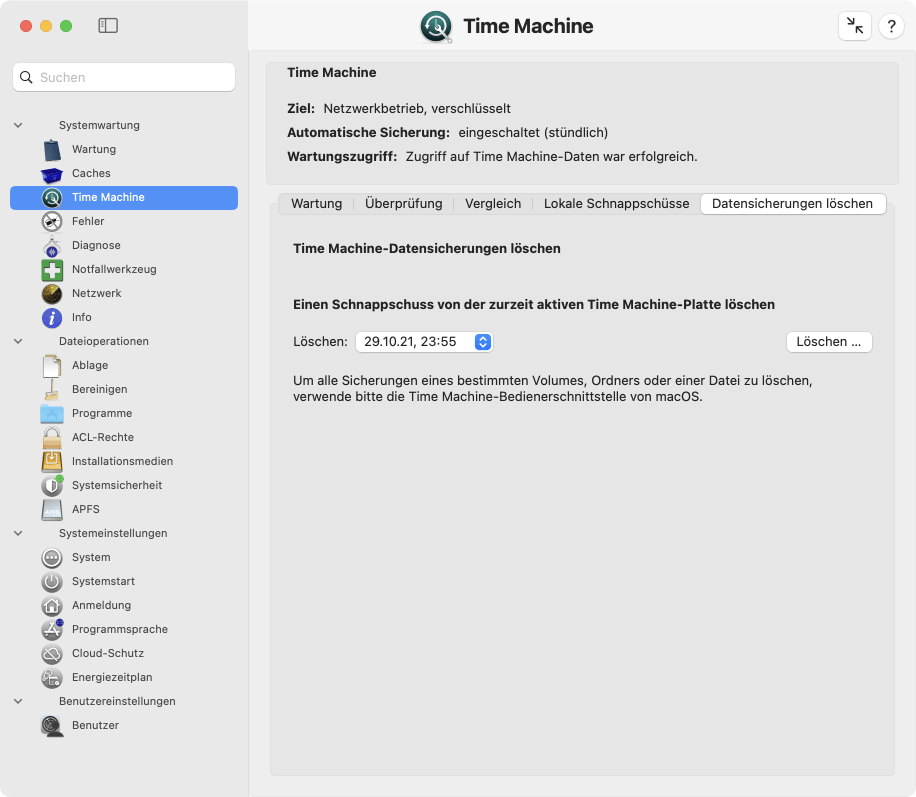The height and width of the screenshot is (797, 916).
Task: Select the Installationsmedien label
Action: click(122, 462)
